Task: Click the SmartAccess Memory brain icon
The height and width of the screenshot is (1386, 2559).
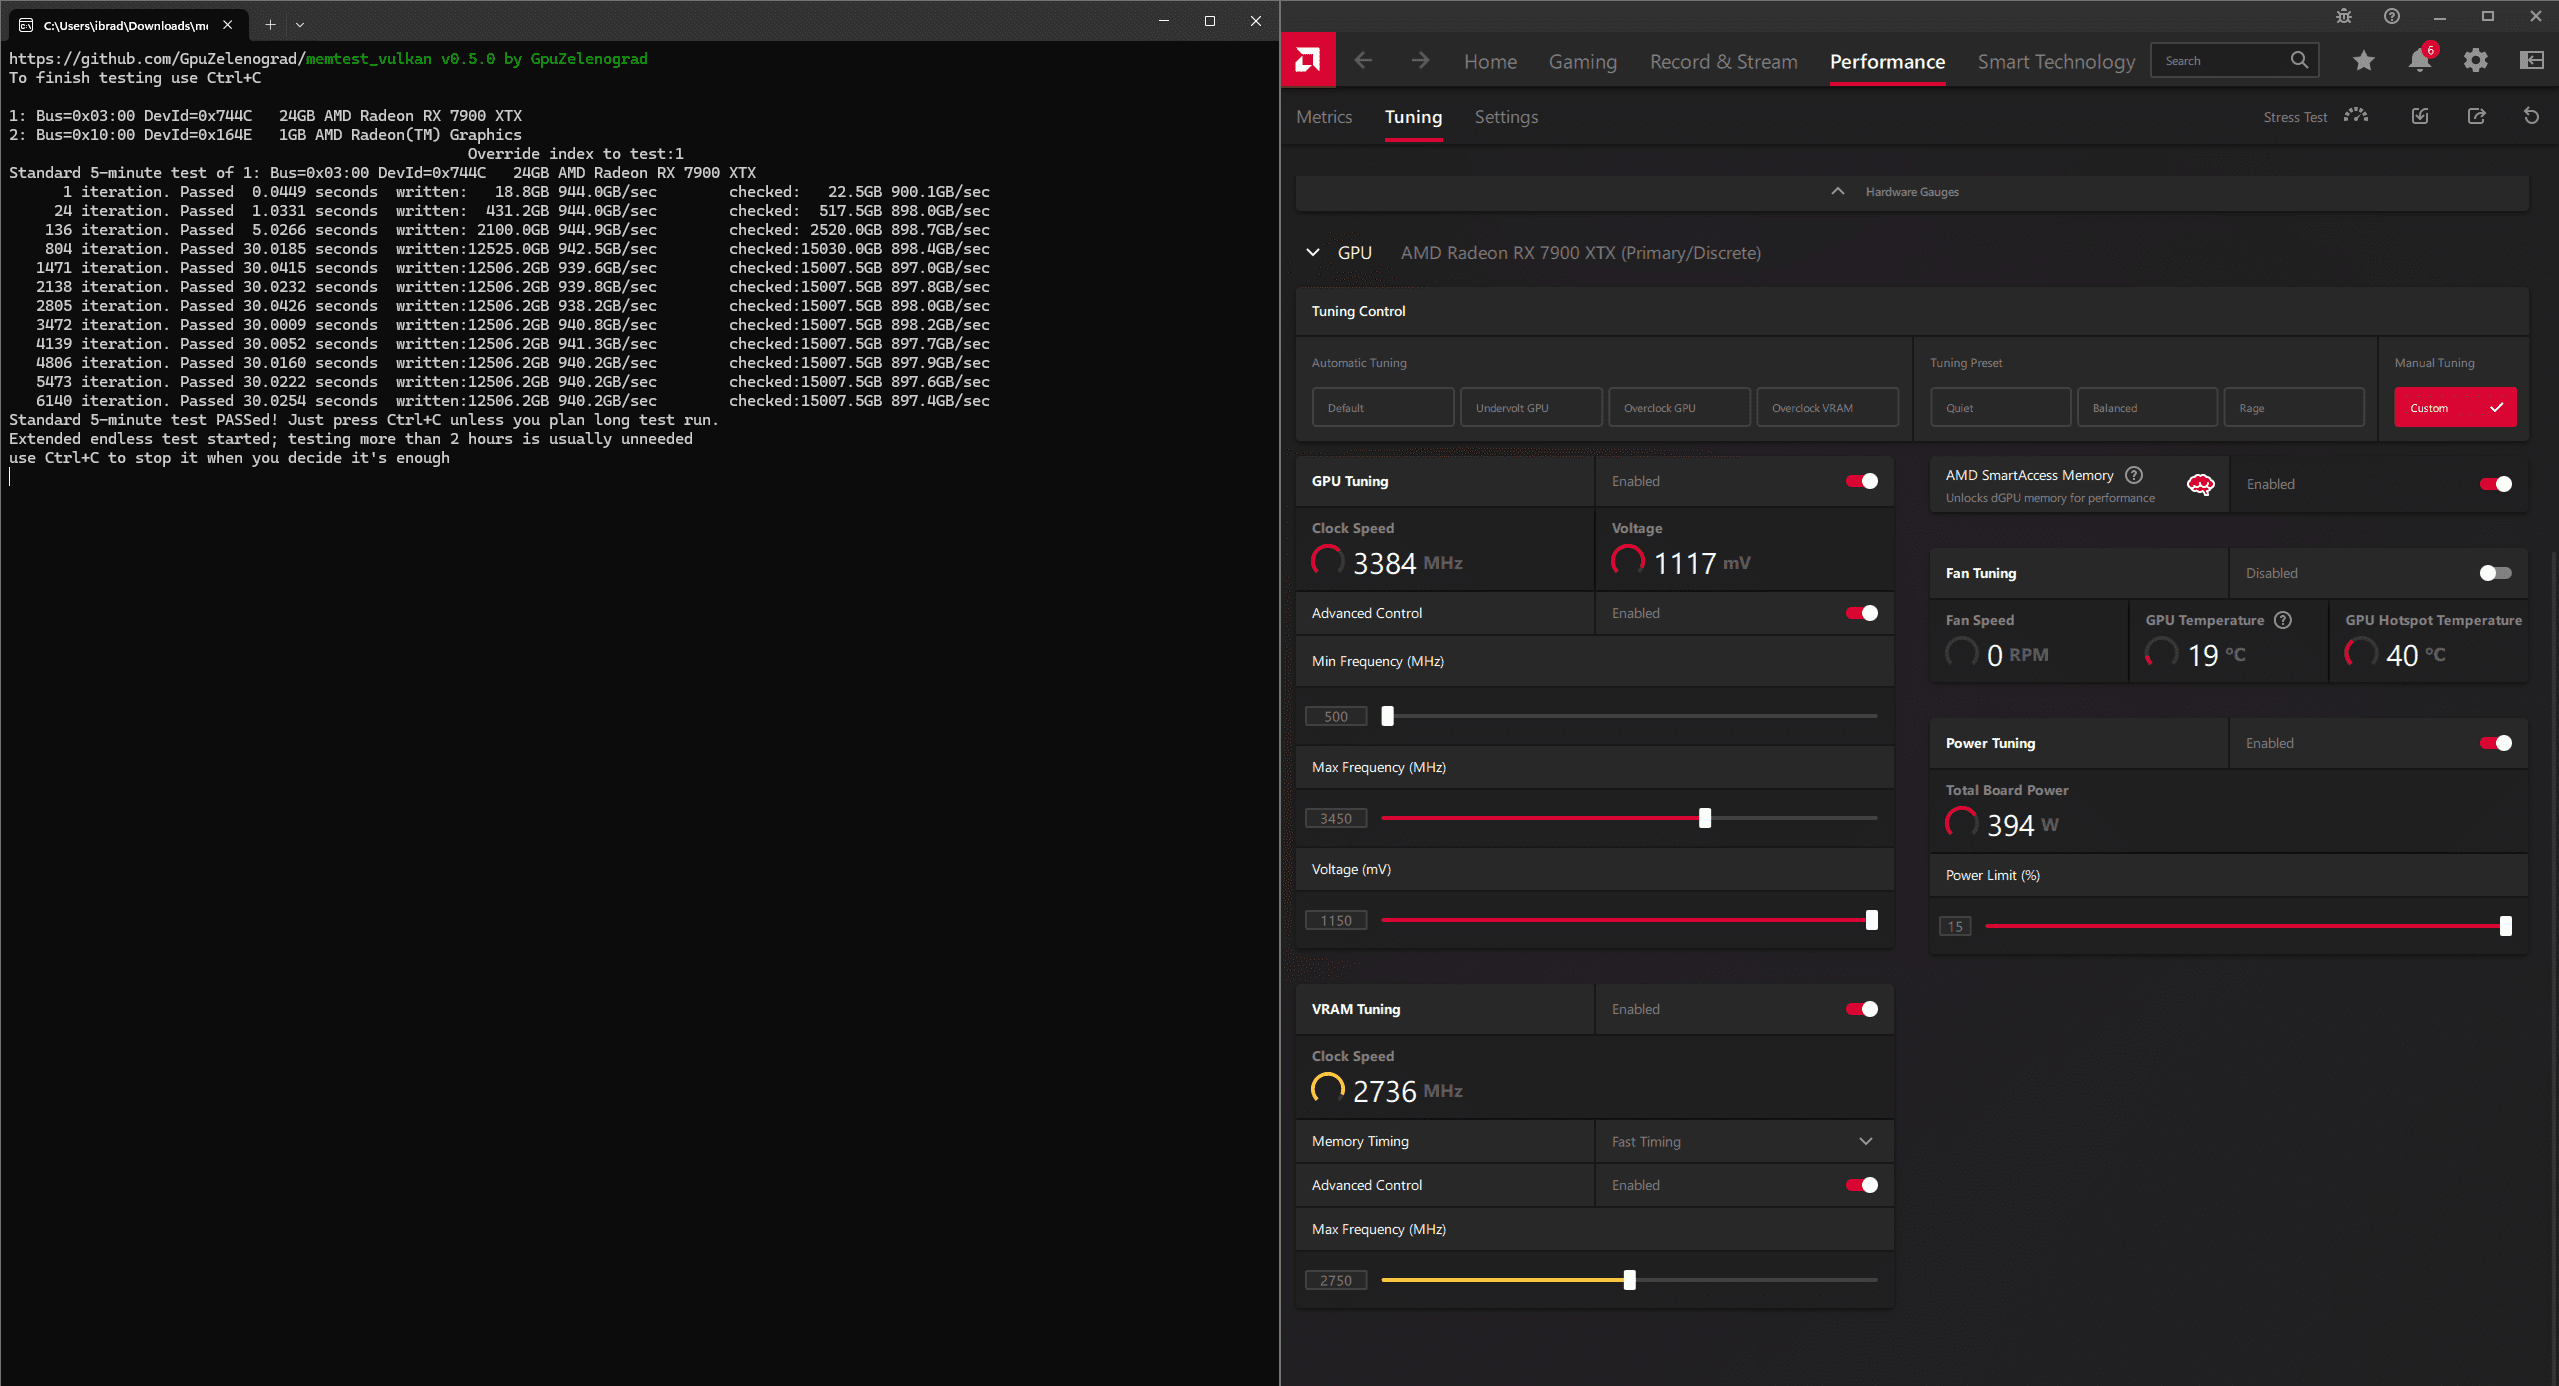Action: coord(2200,485)
